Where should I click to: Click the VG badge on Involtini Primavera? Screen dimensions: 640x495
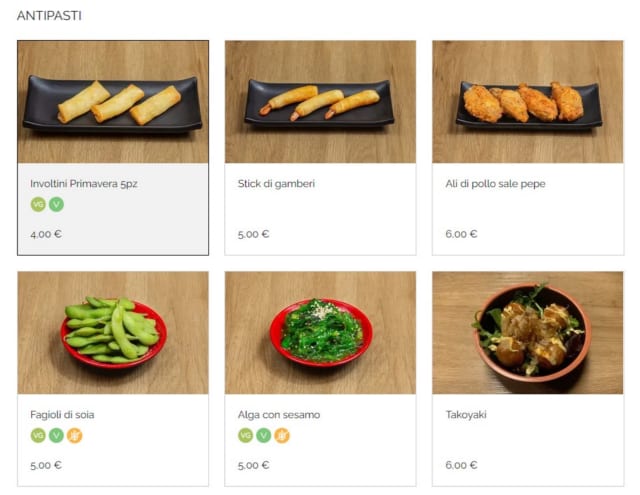point(38,204)
